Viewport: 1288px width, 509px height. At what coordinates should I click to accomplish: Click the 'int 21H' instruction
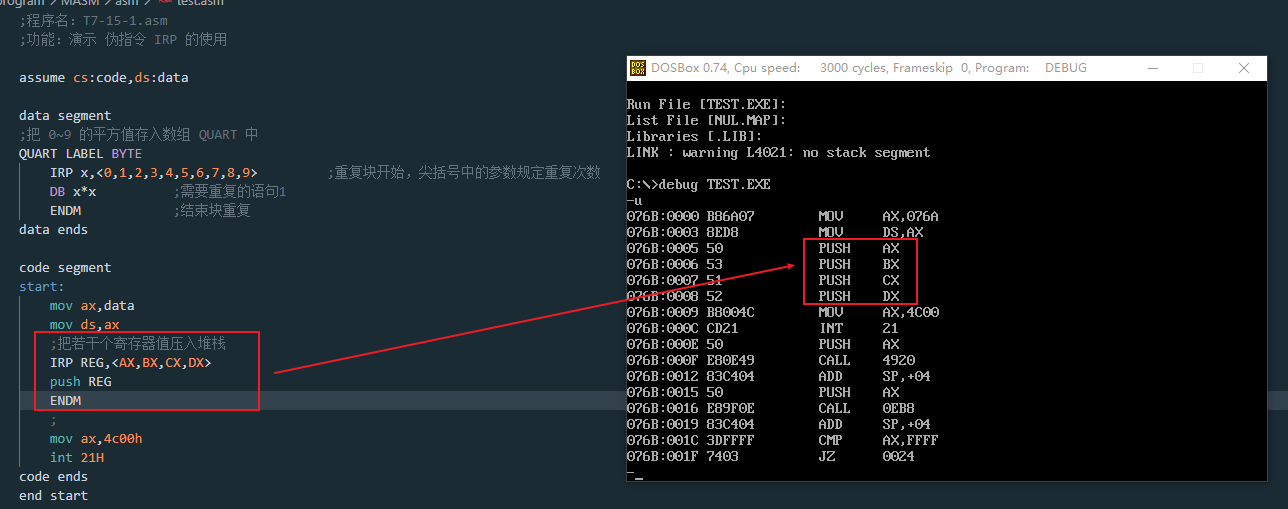click(x=77, y=457)
